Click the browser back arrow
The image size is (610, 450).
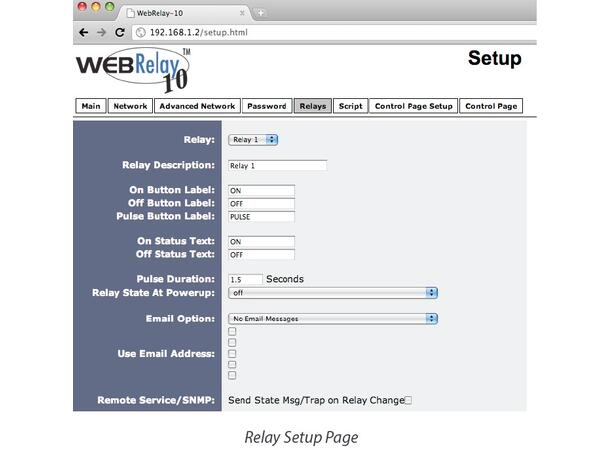pyautogui.click(x=83, y=32)
